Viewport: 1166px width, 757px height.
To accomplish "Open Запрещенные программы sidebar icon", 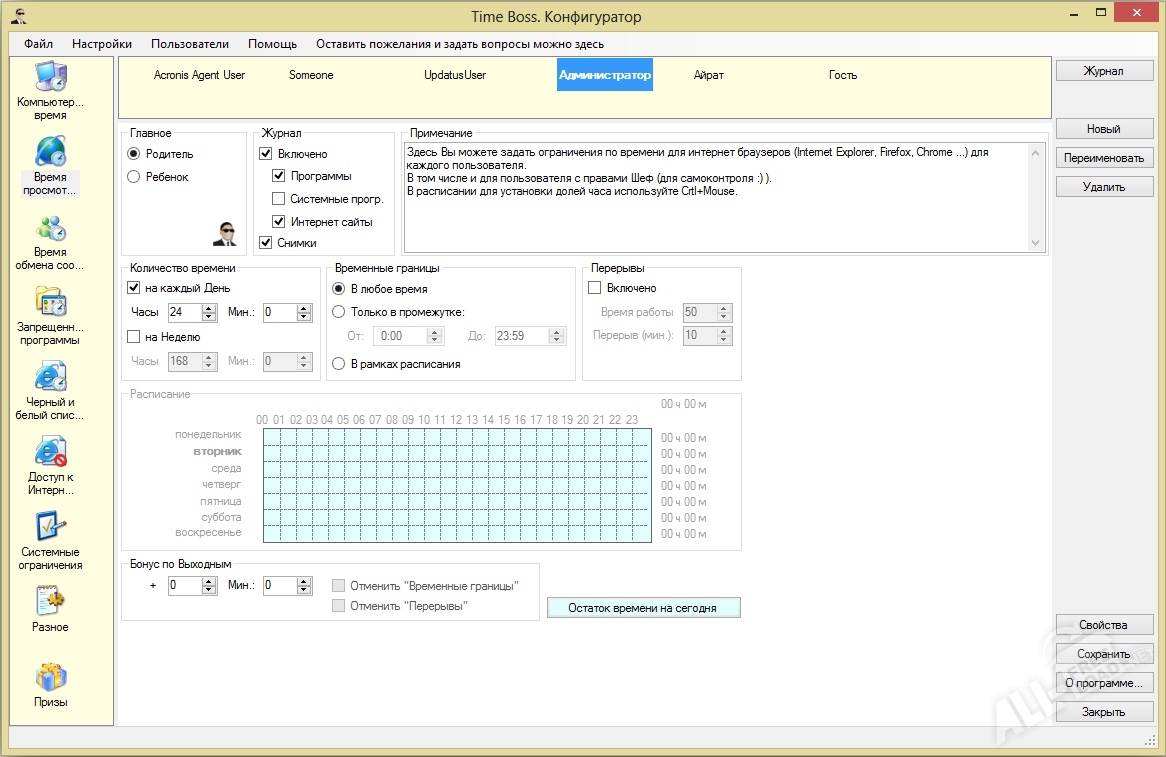I will (50, 302).
